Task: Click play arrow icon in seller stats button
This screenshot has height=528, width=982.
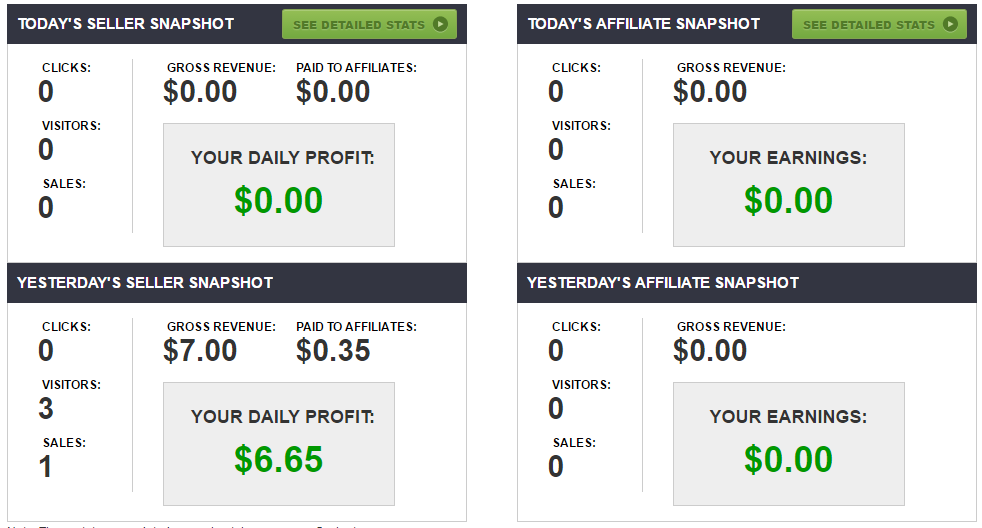Action: click(x=440, y=24)
